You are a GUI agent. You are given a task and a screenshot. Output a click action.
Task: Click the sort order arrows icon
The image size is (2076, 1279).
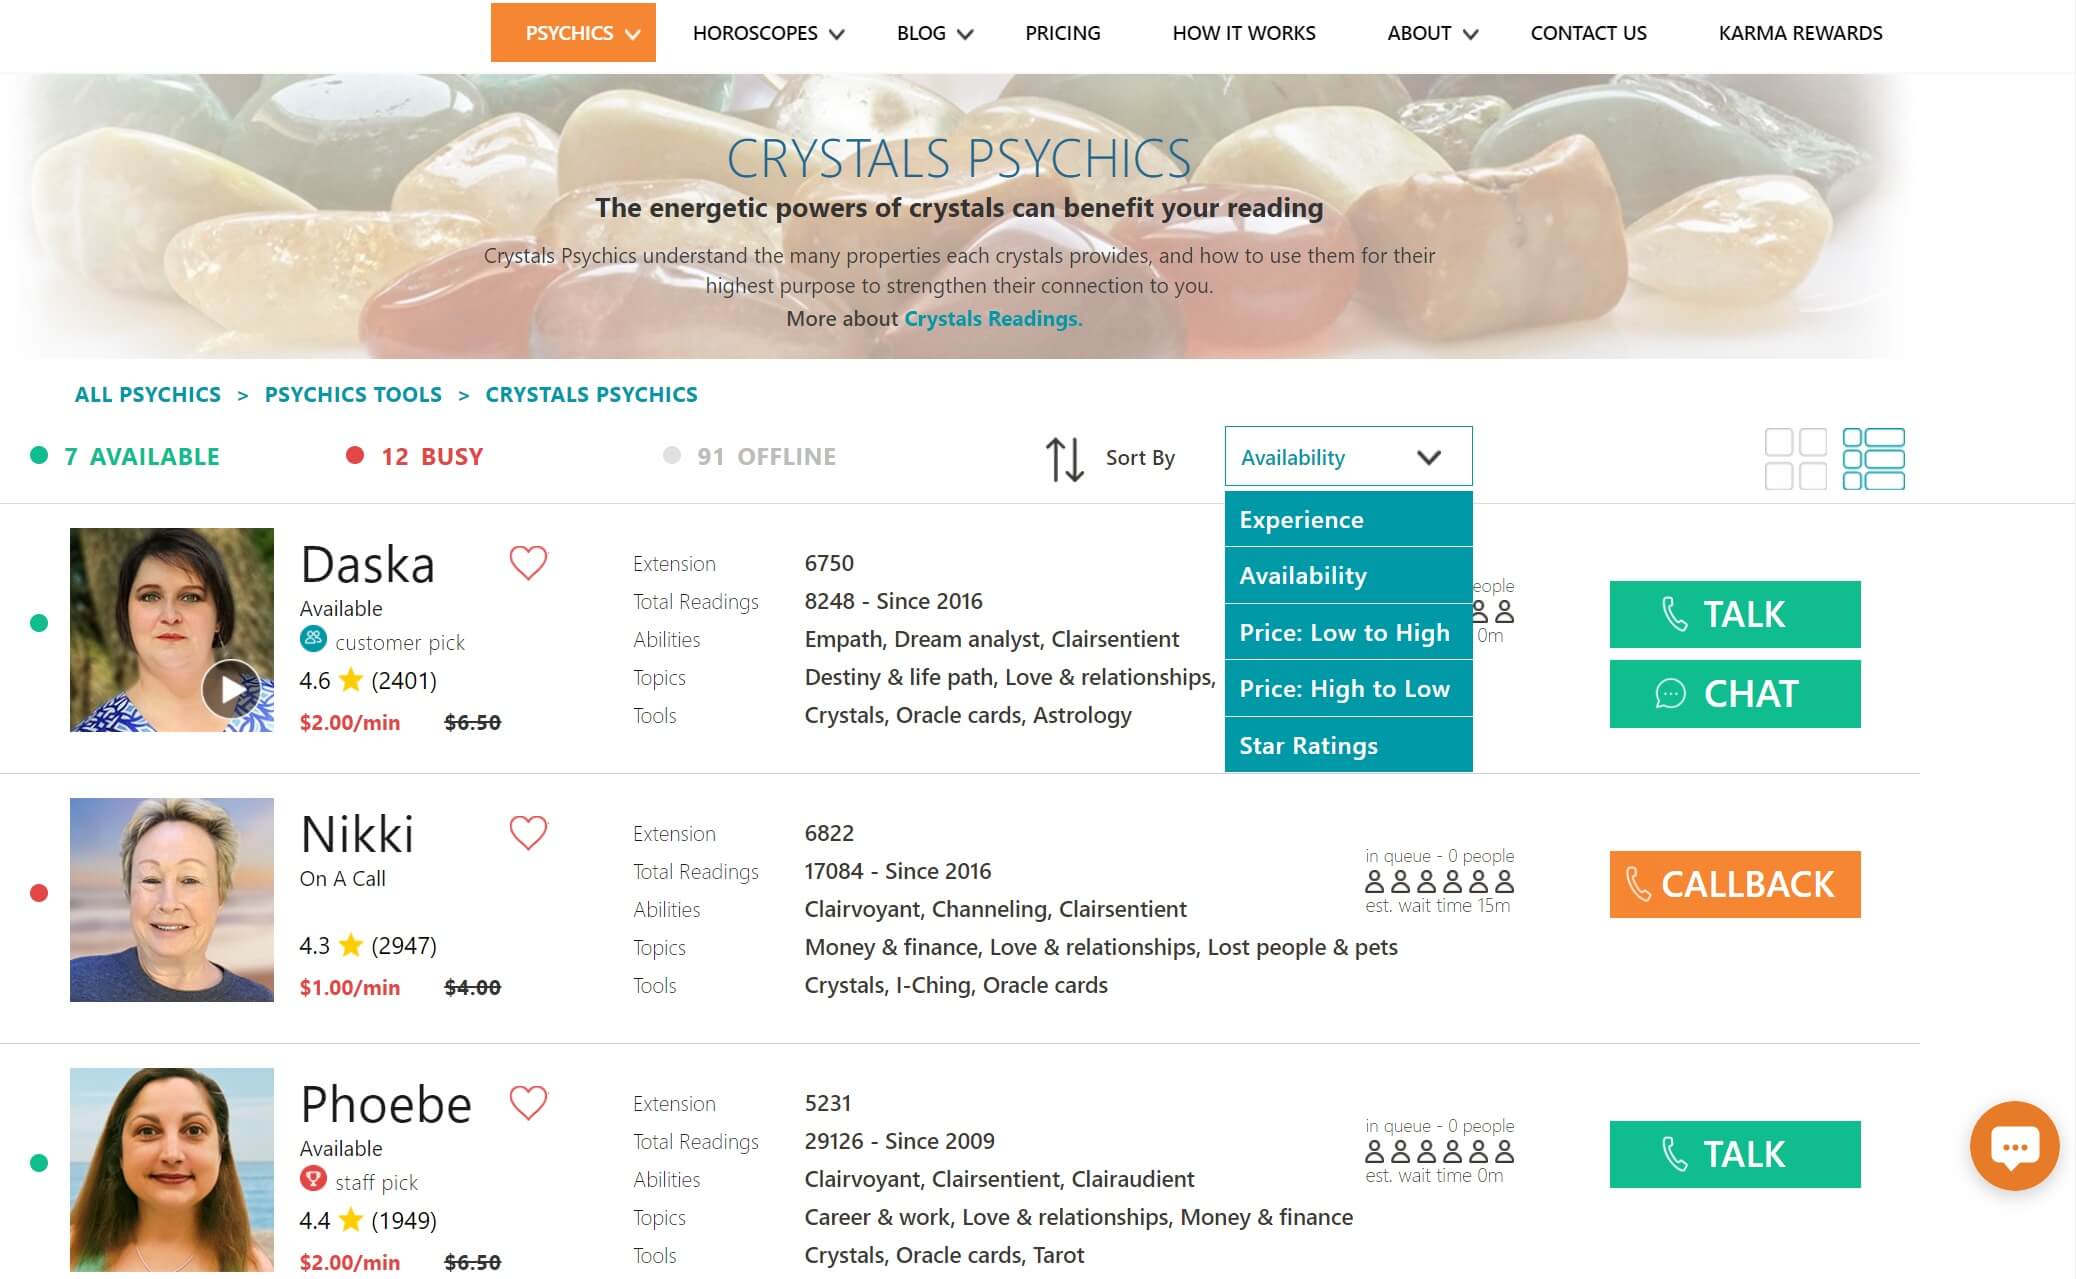[x=1064, y=459]
